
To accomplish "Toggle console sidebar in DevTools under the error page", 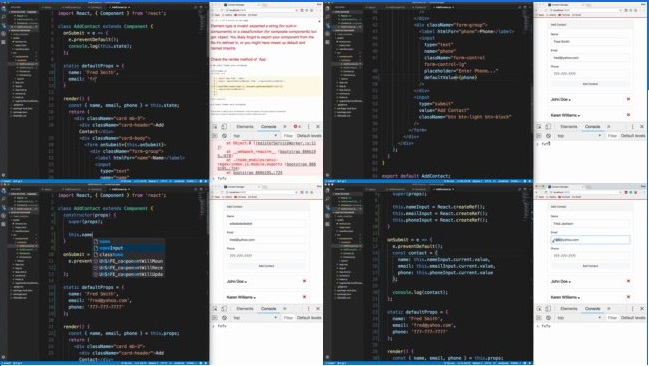I will 215,136.
